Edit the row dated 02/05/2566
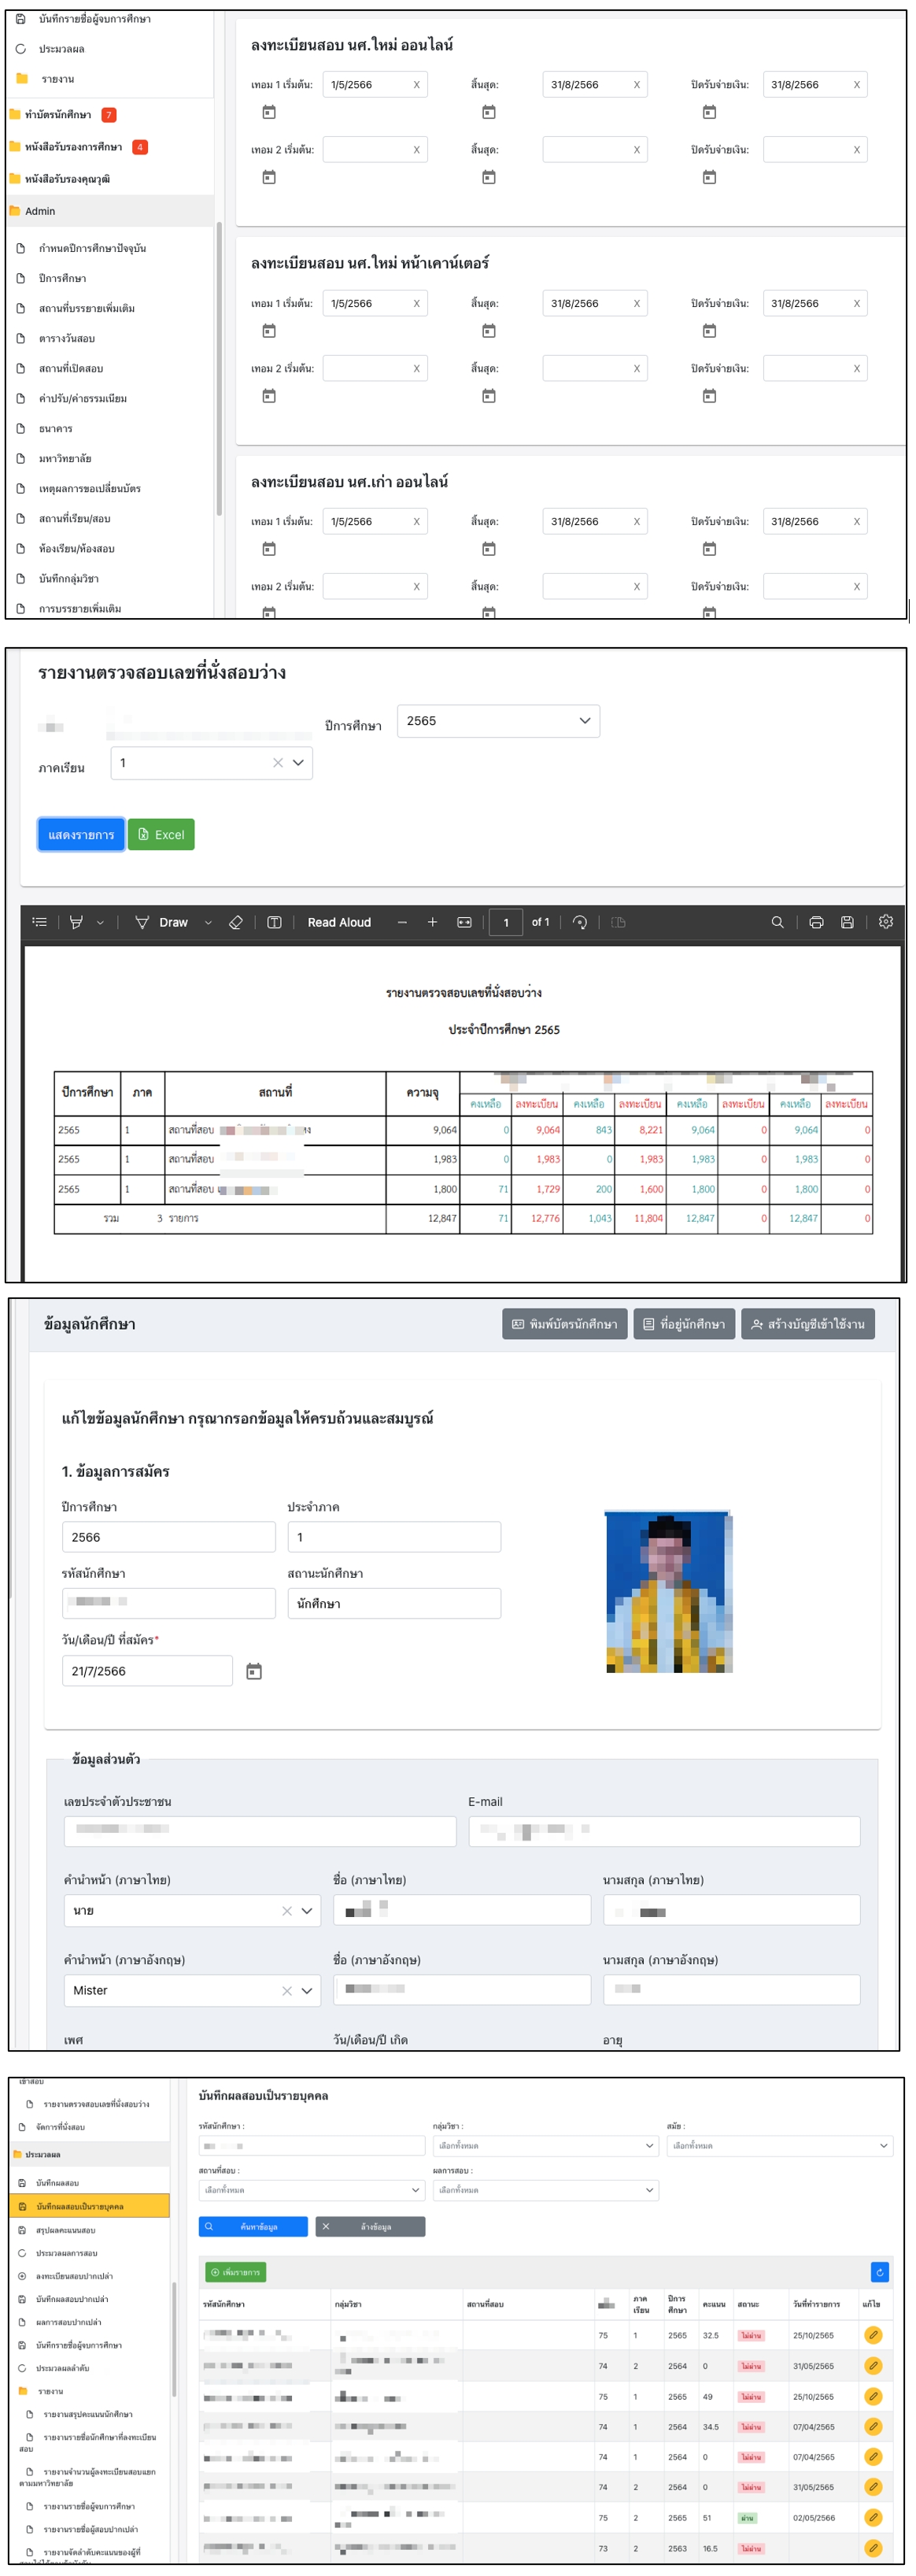The image size is (916, 2576). point(873,2517)
